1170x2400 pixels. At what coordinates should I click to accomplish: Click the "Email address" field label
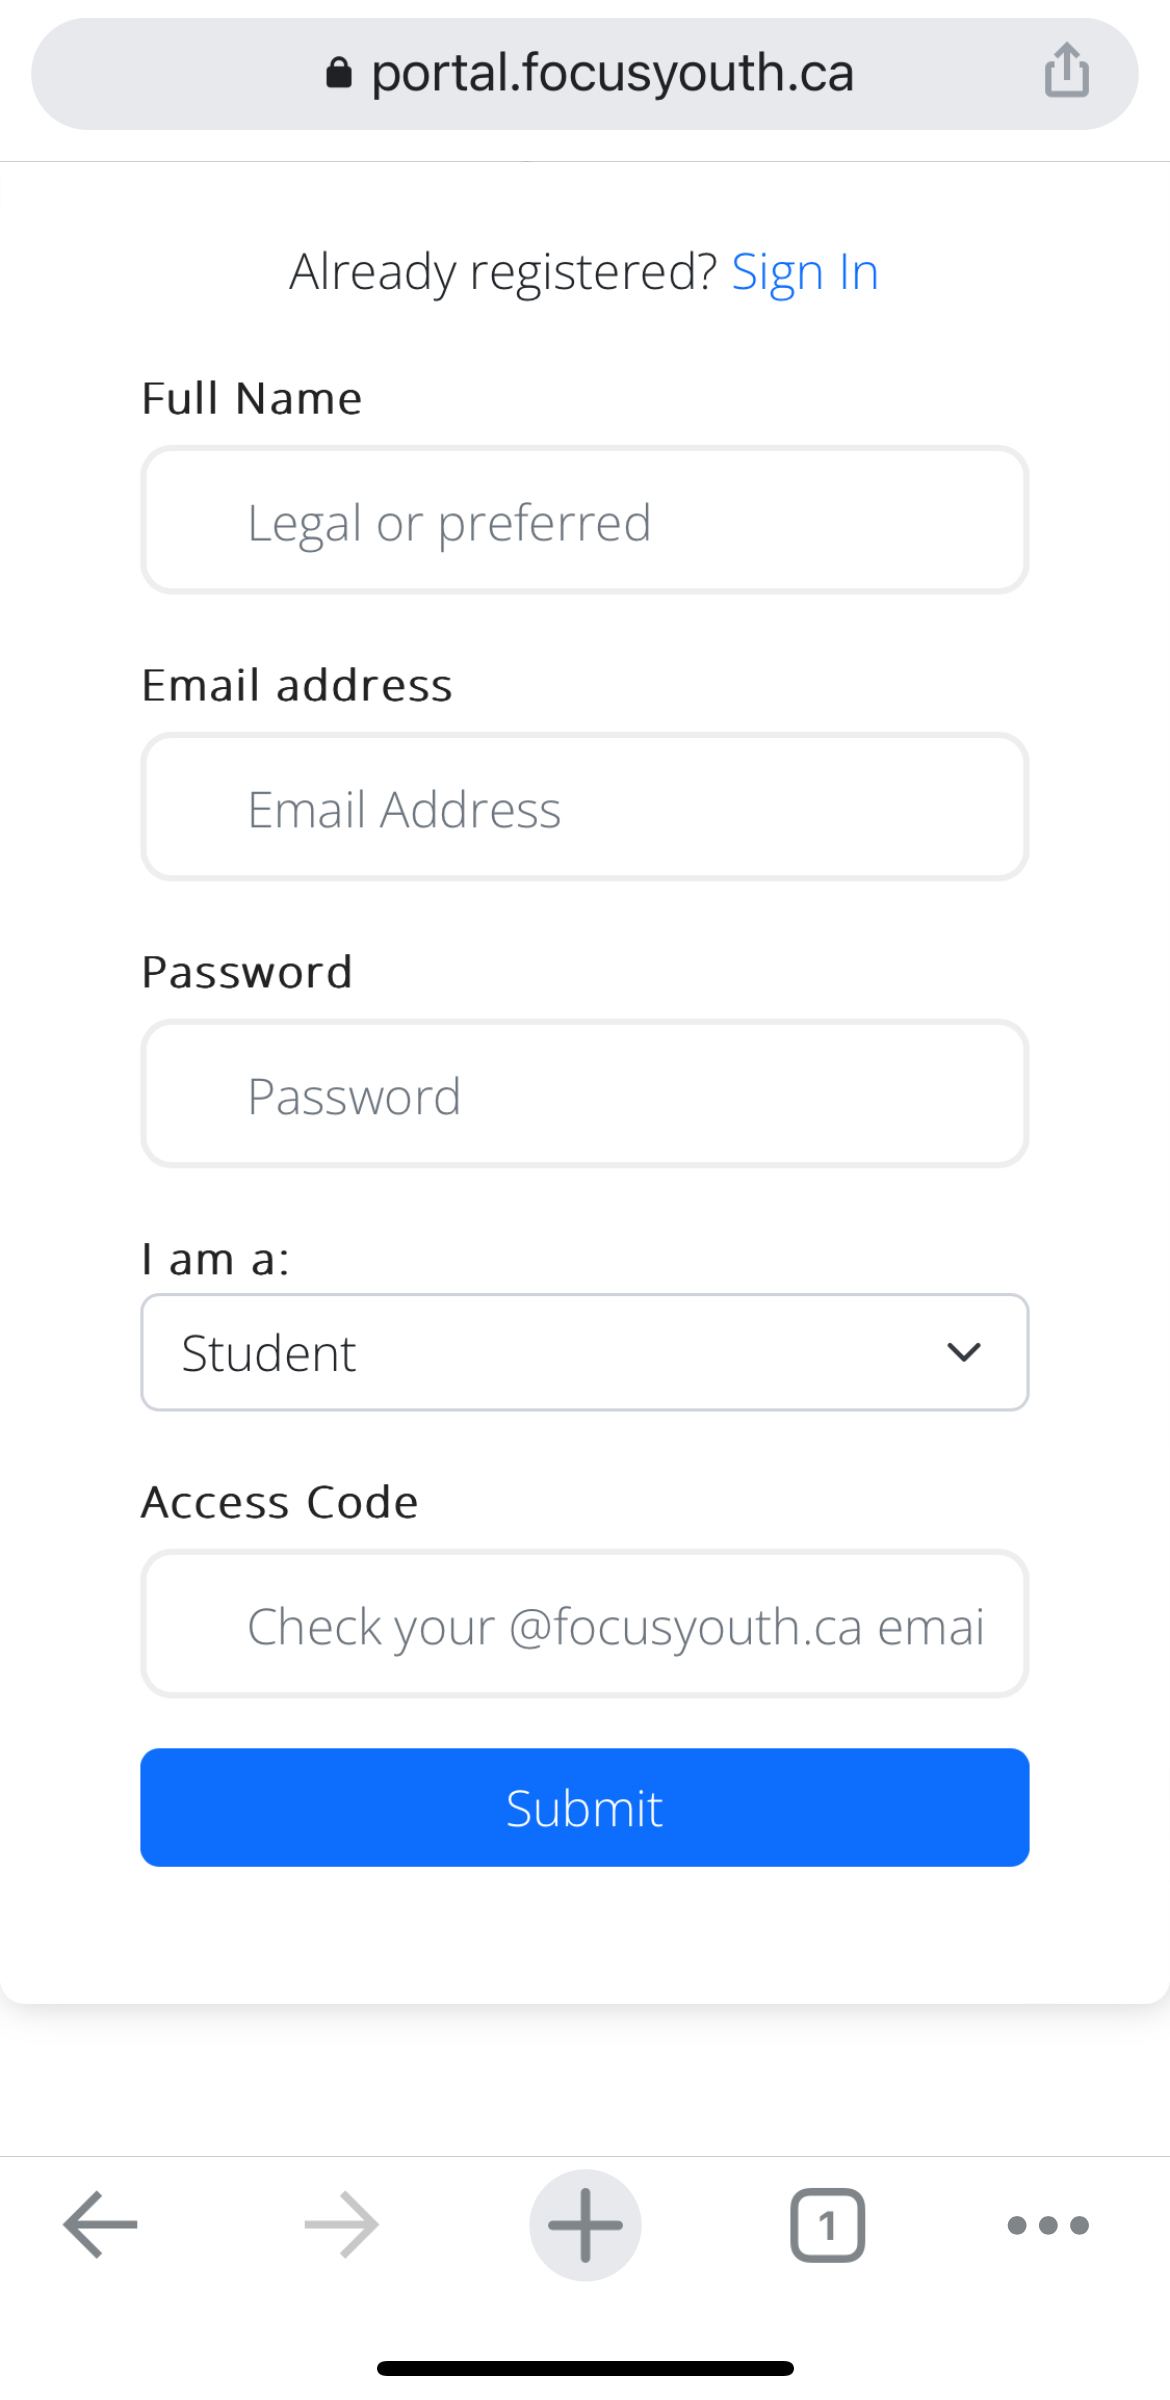(297, 685)
